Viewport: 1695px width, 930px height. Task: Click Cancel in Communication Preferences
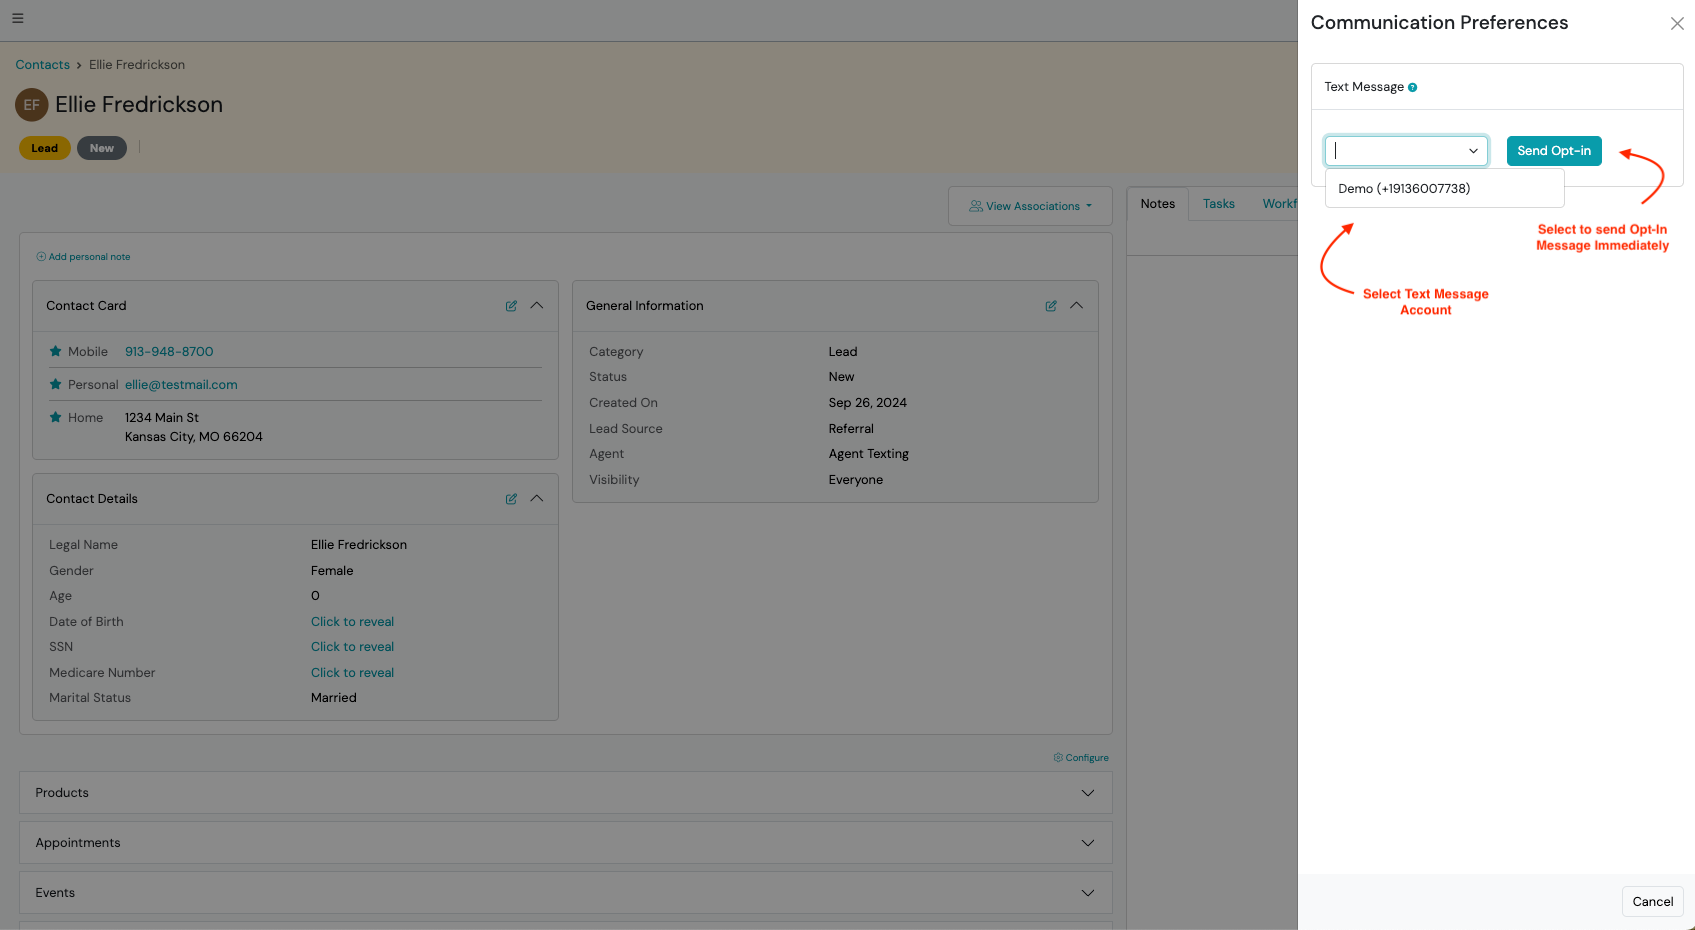1652,901
